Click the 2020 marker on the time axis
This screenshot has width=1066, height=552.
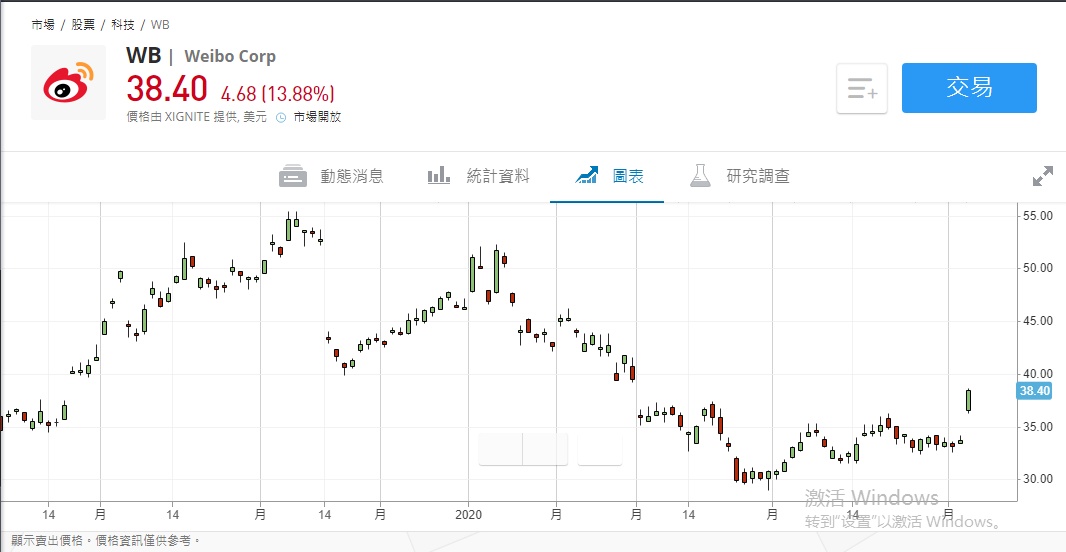(x=469, y=514)
